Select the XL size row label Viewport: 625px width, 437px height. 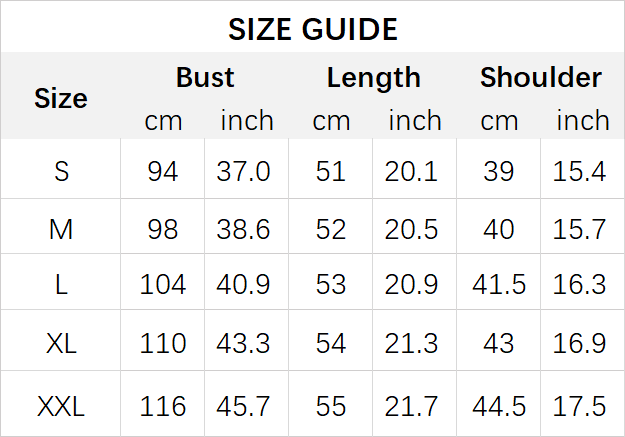coord(61,343)
